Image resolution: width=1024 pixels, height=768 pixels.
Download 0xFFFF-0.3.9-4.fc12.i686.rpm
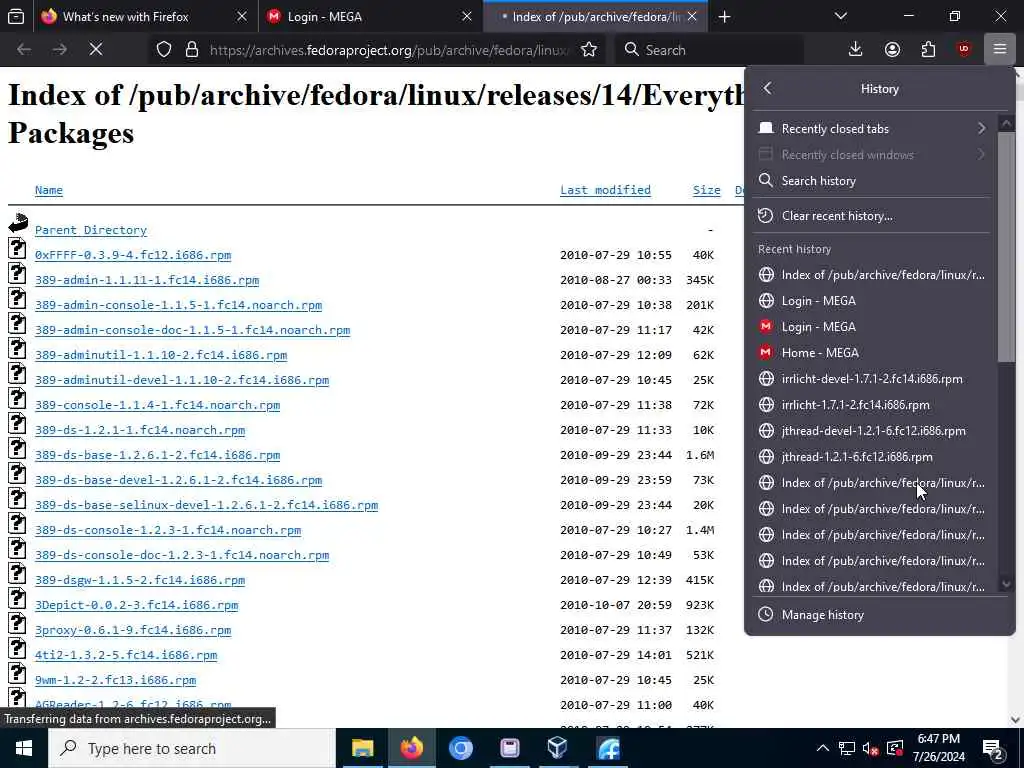click(133, 255)
